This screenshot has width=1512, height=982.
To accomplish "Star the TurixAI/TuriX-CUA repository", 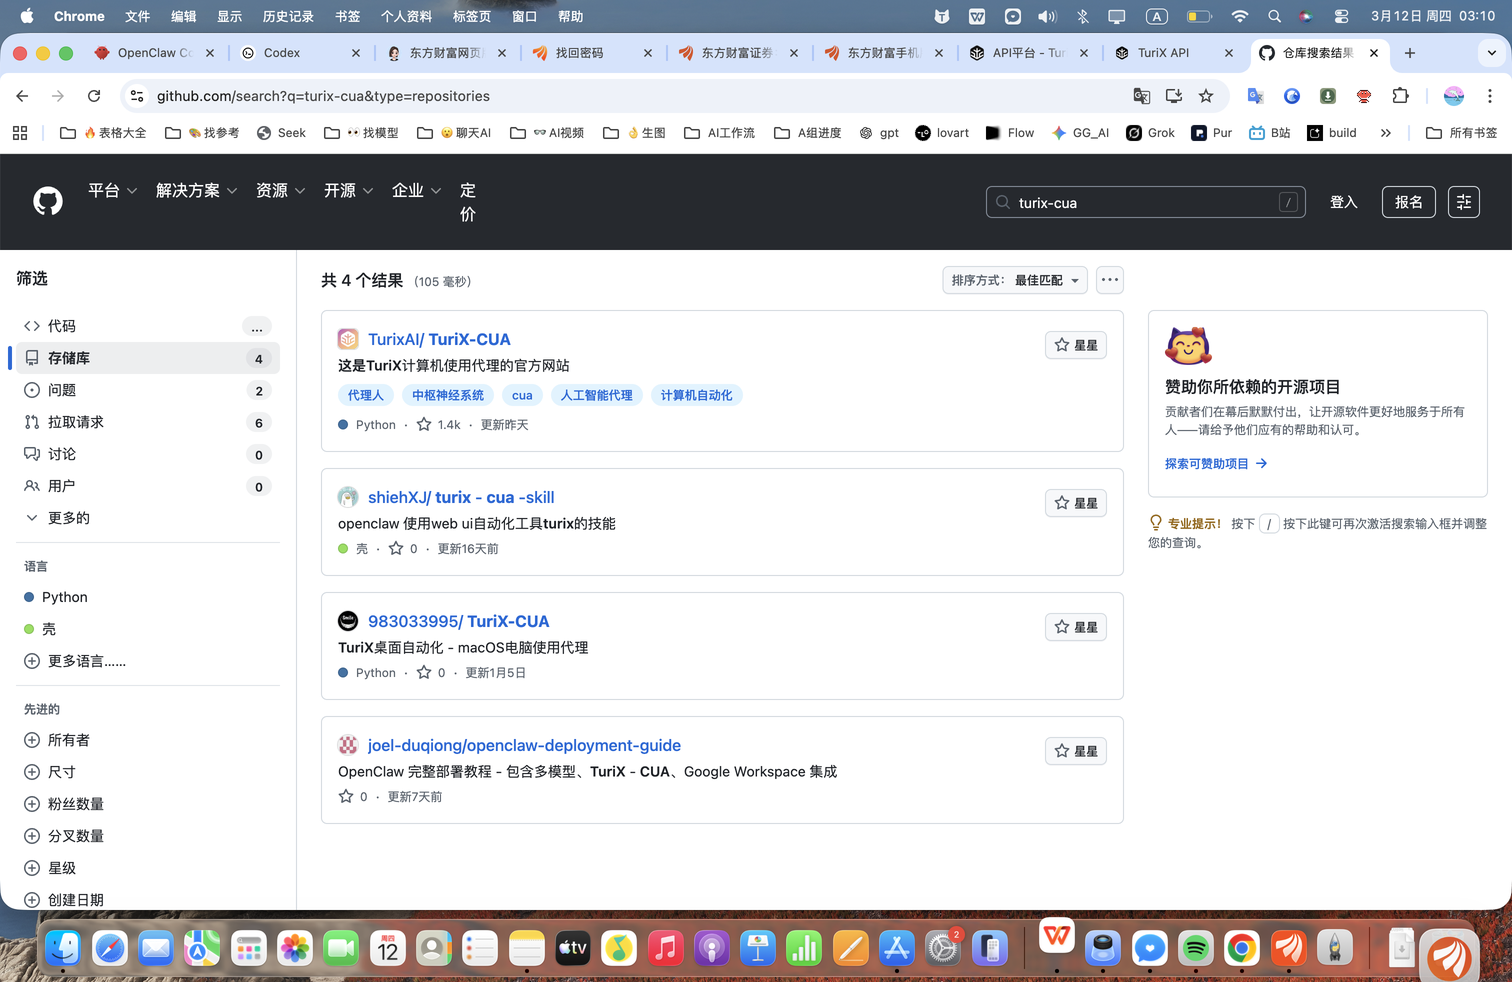I will tap(1075, 345).
